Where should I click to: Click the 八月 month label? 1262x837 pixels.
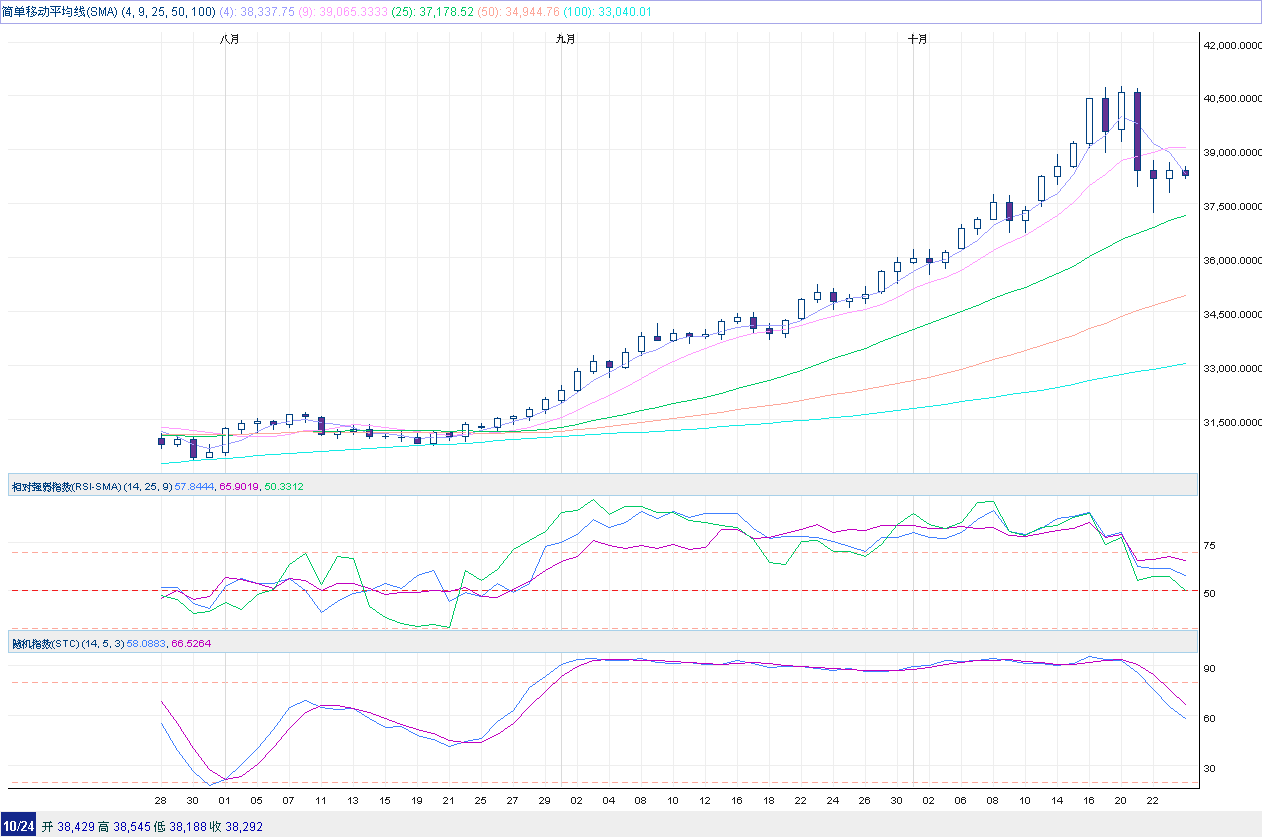tap(230, 39)
